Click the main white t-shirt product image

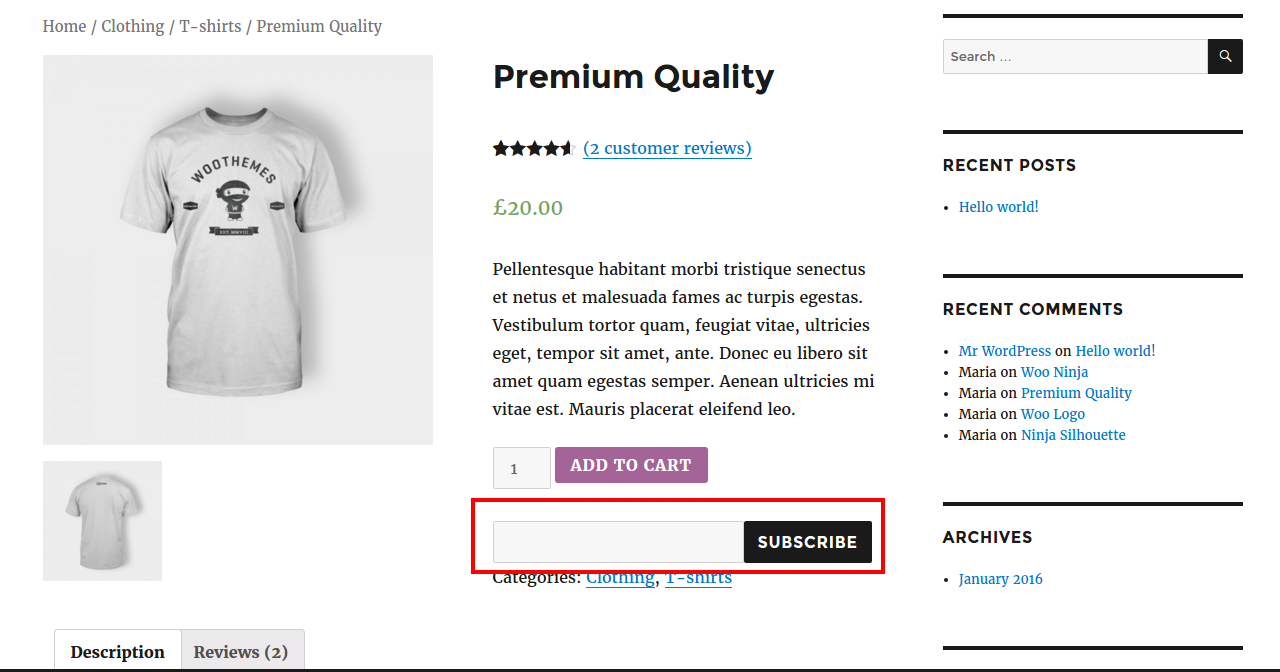tap(238, 250)
